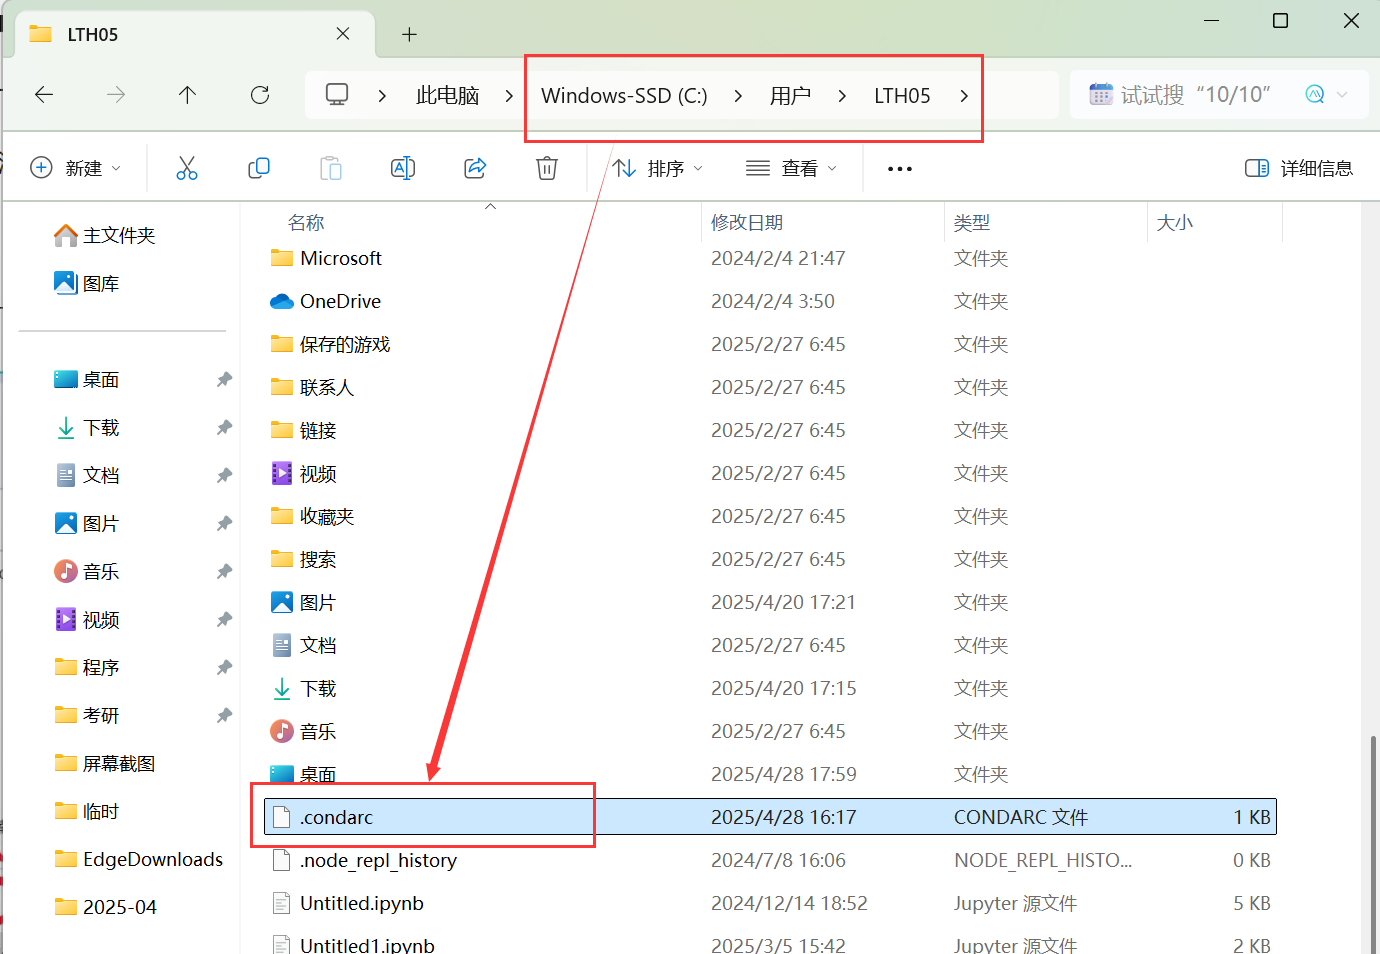Click the Share icon in the toolbar
1380x954 pixels.
[475, 167]
